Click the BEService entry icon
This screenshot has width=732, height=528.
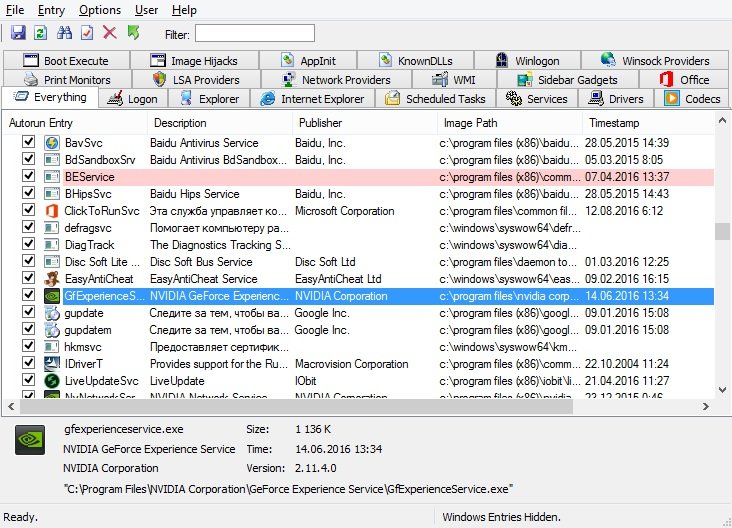(52, 177)
